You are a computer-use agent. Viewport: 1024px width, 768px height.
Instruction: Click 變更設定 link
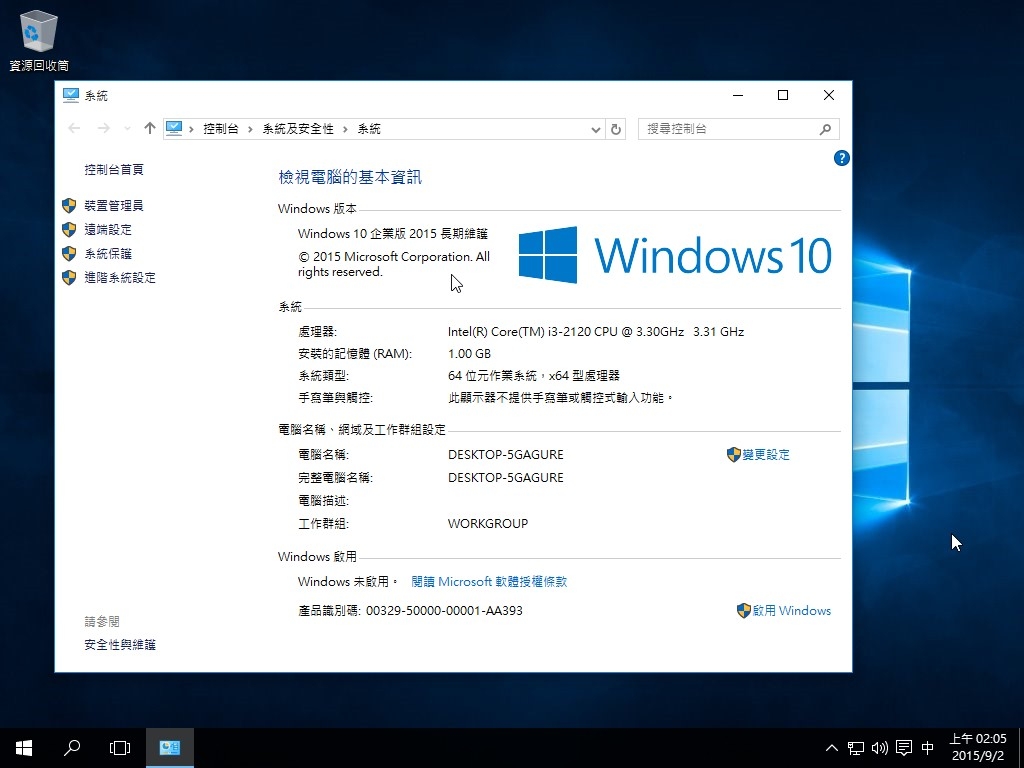[x=765, y=455]
